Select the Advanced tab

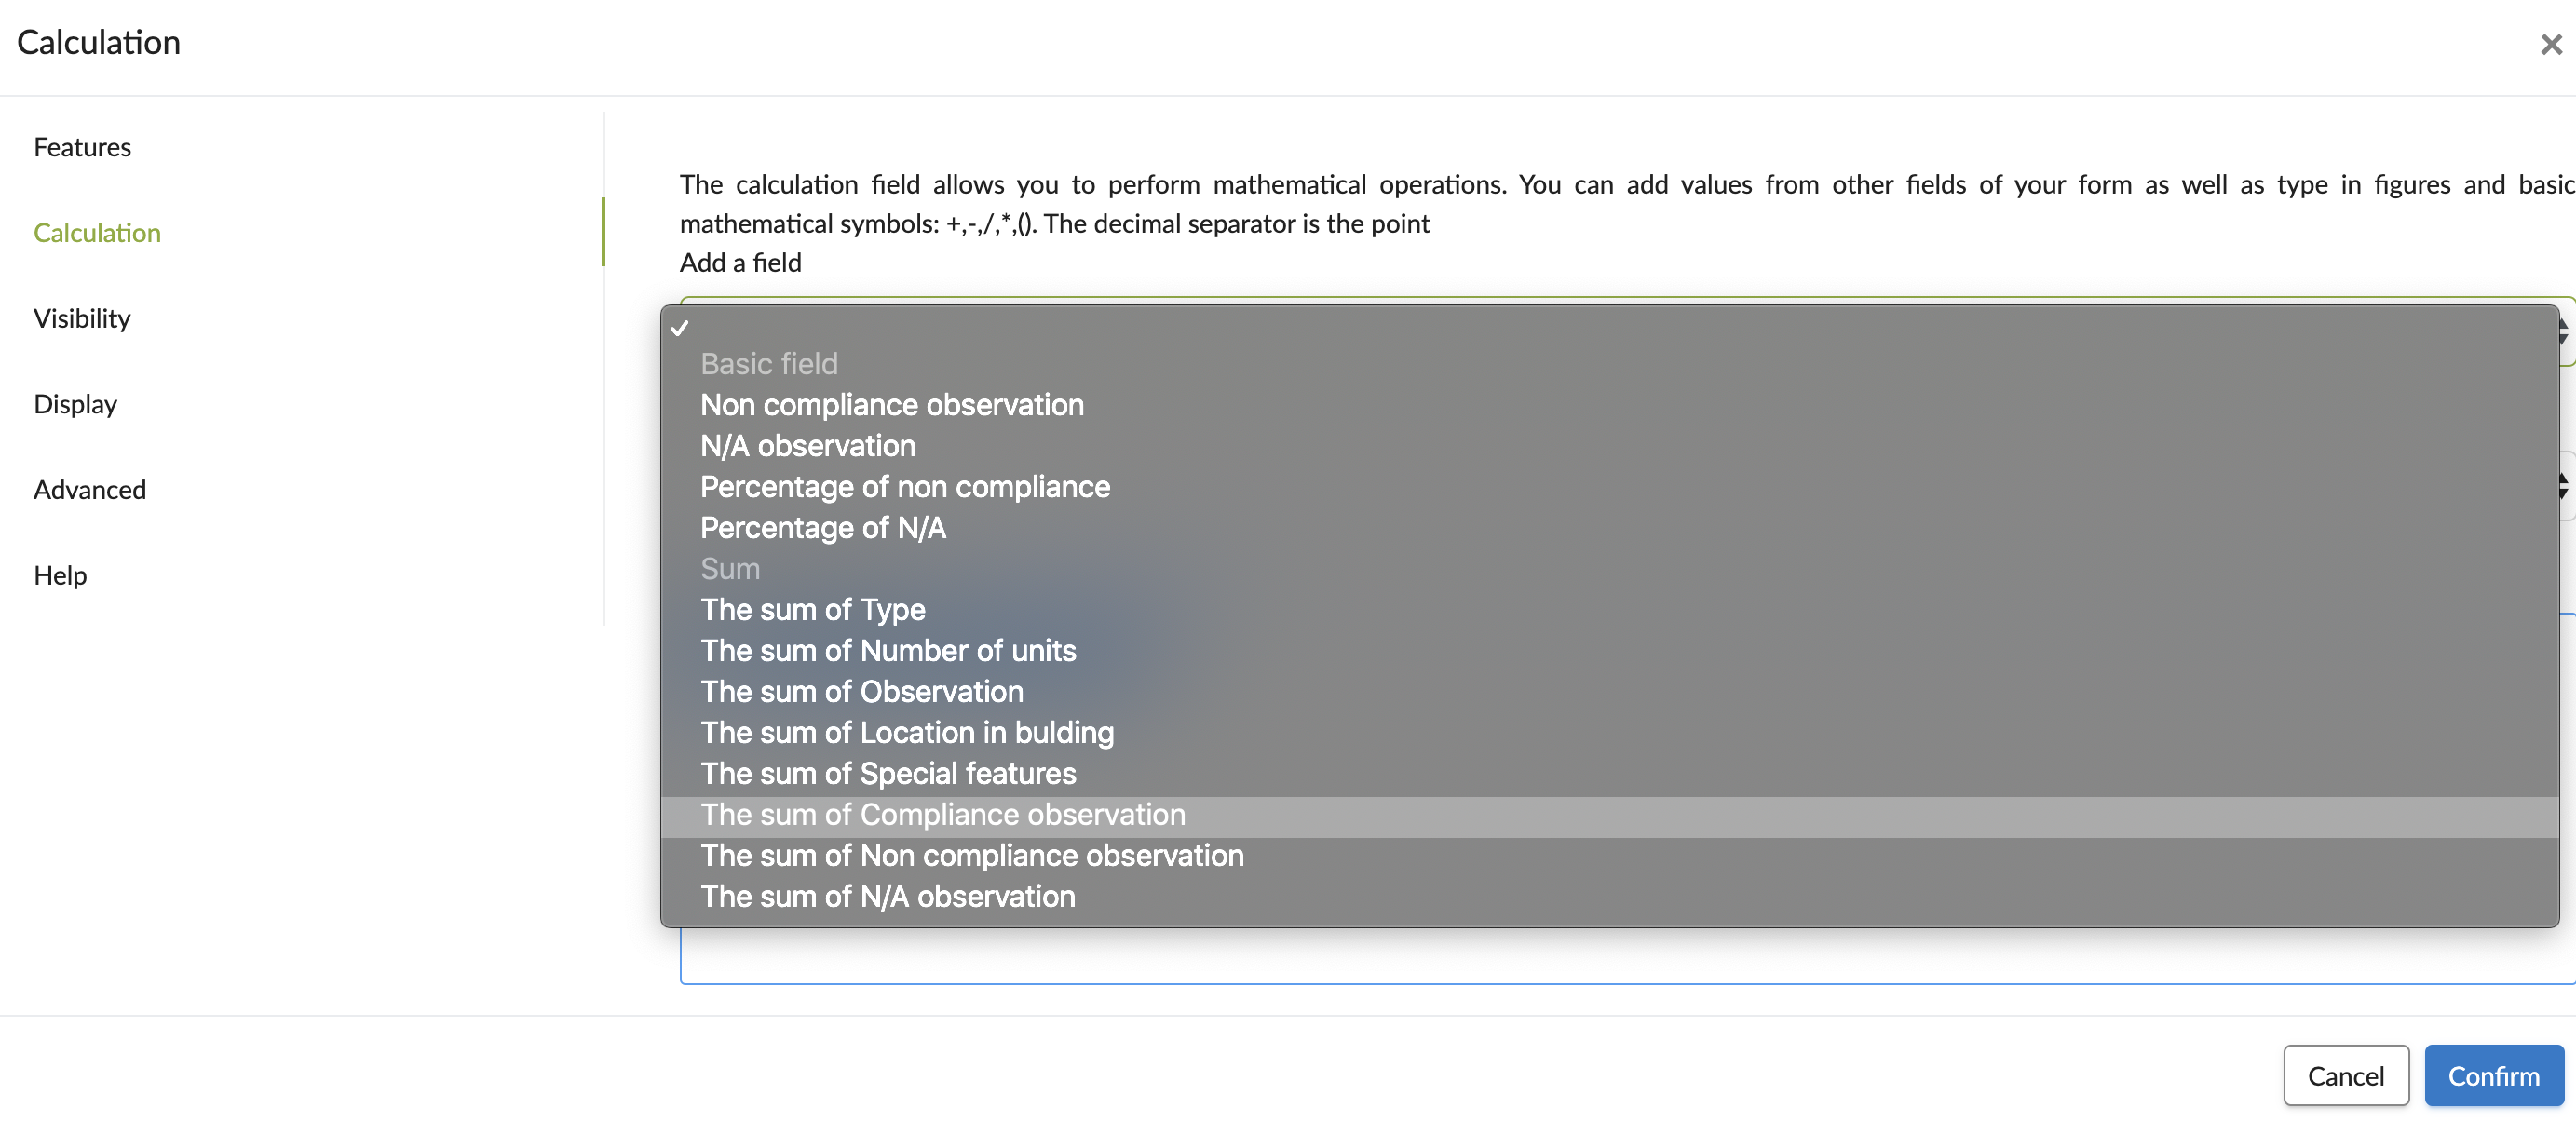(90, 490)
